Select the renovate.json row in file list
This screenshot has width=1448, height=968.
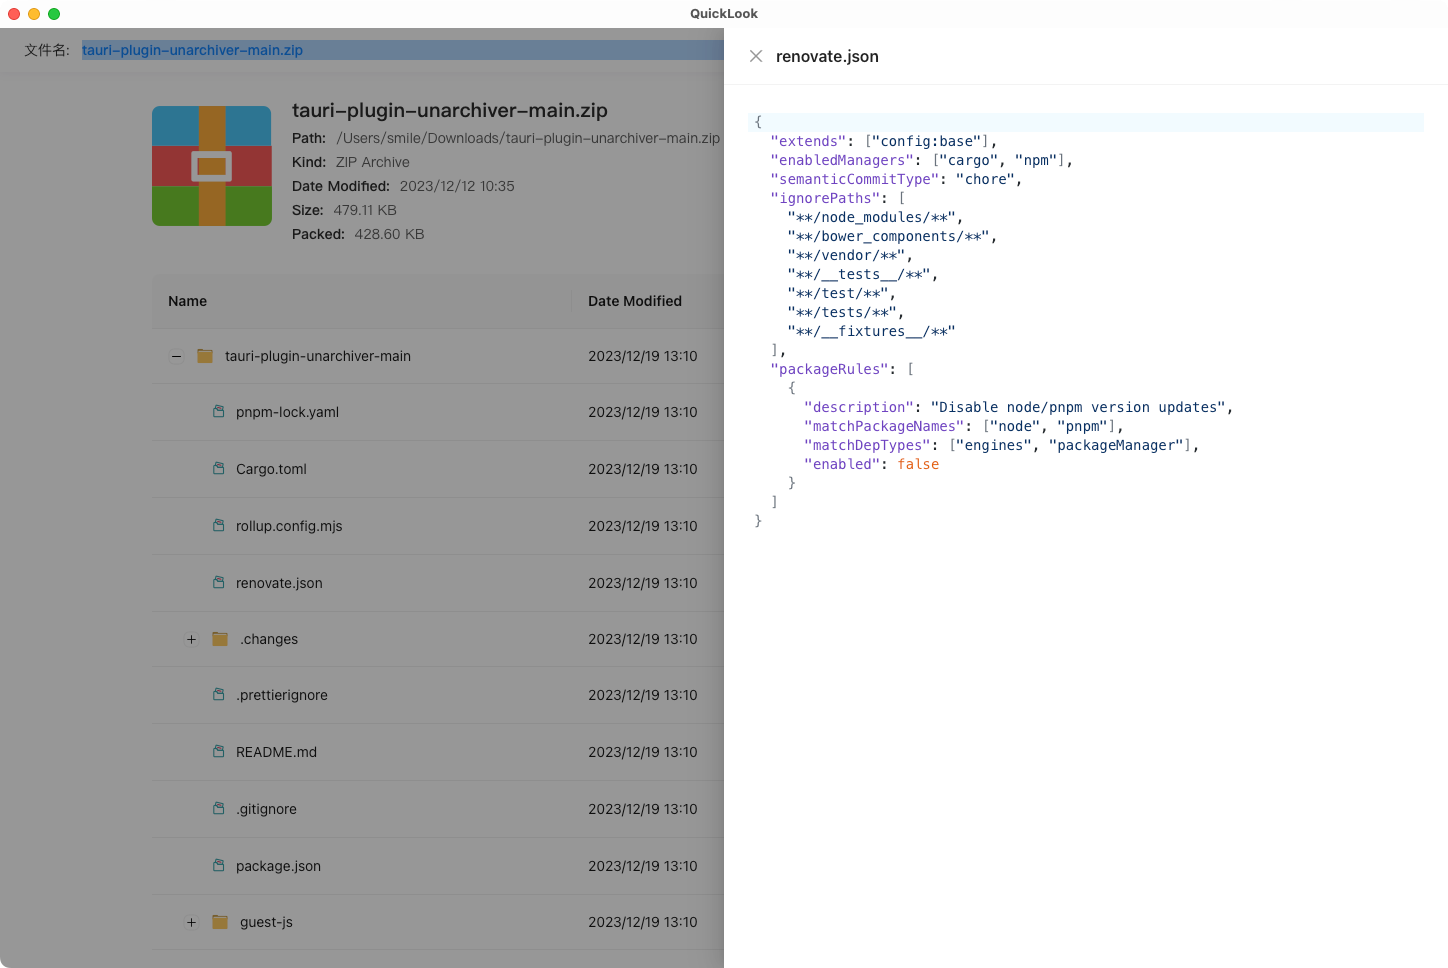[438, 583]
